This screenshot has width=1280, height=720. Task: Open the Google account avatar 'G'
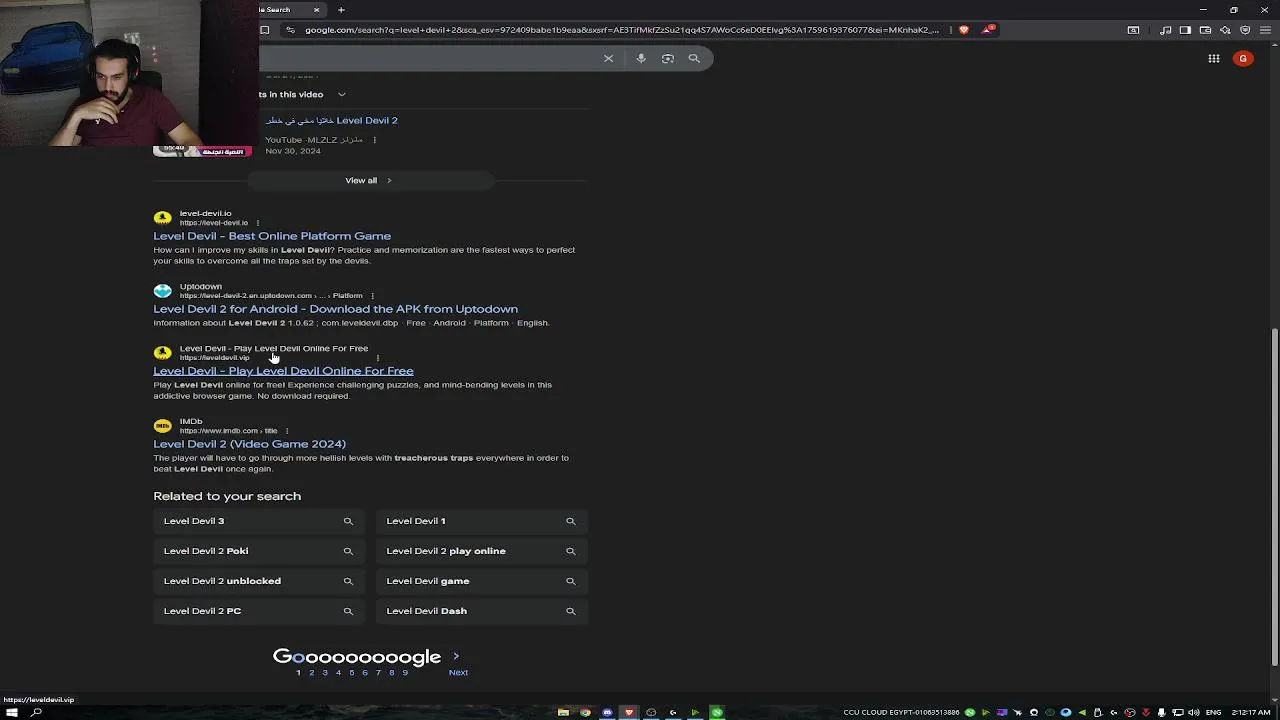tap(1243, 58)
